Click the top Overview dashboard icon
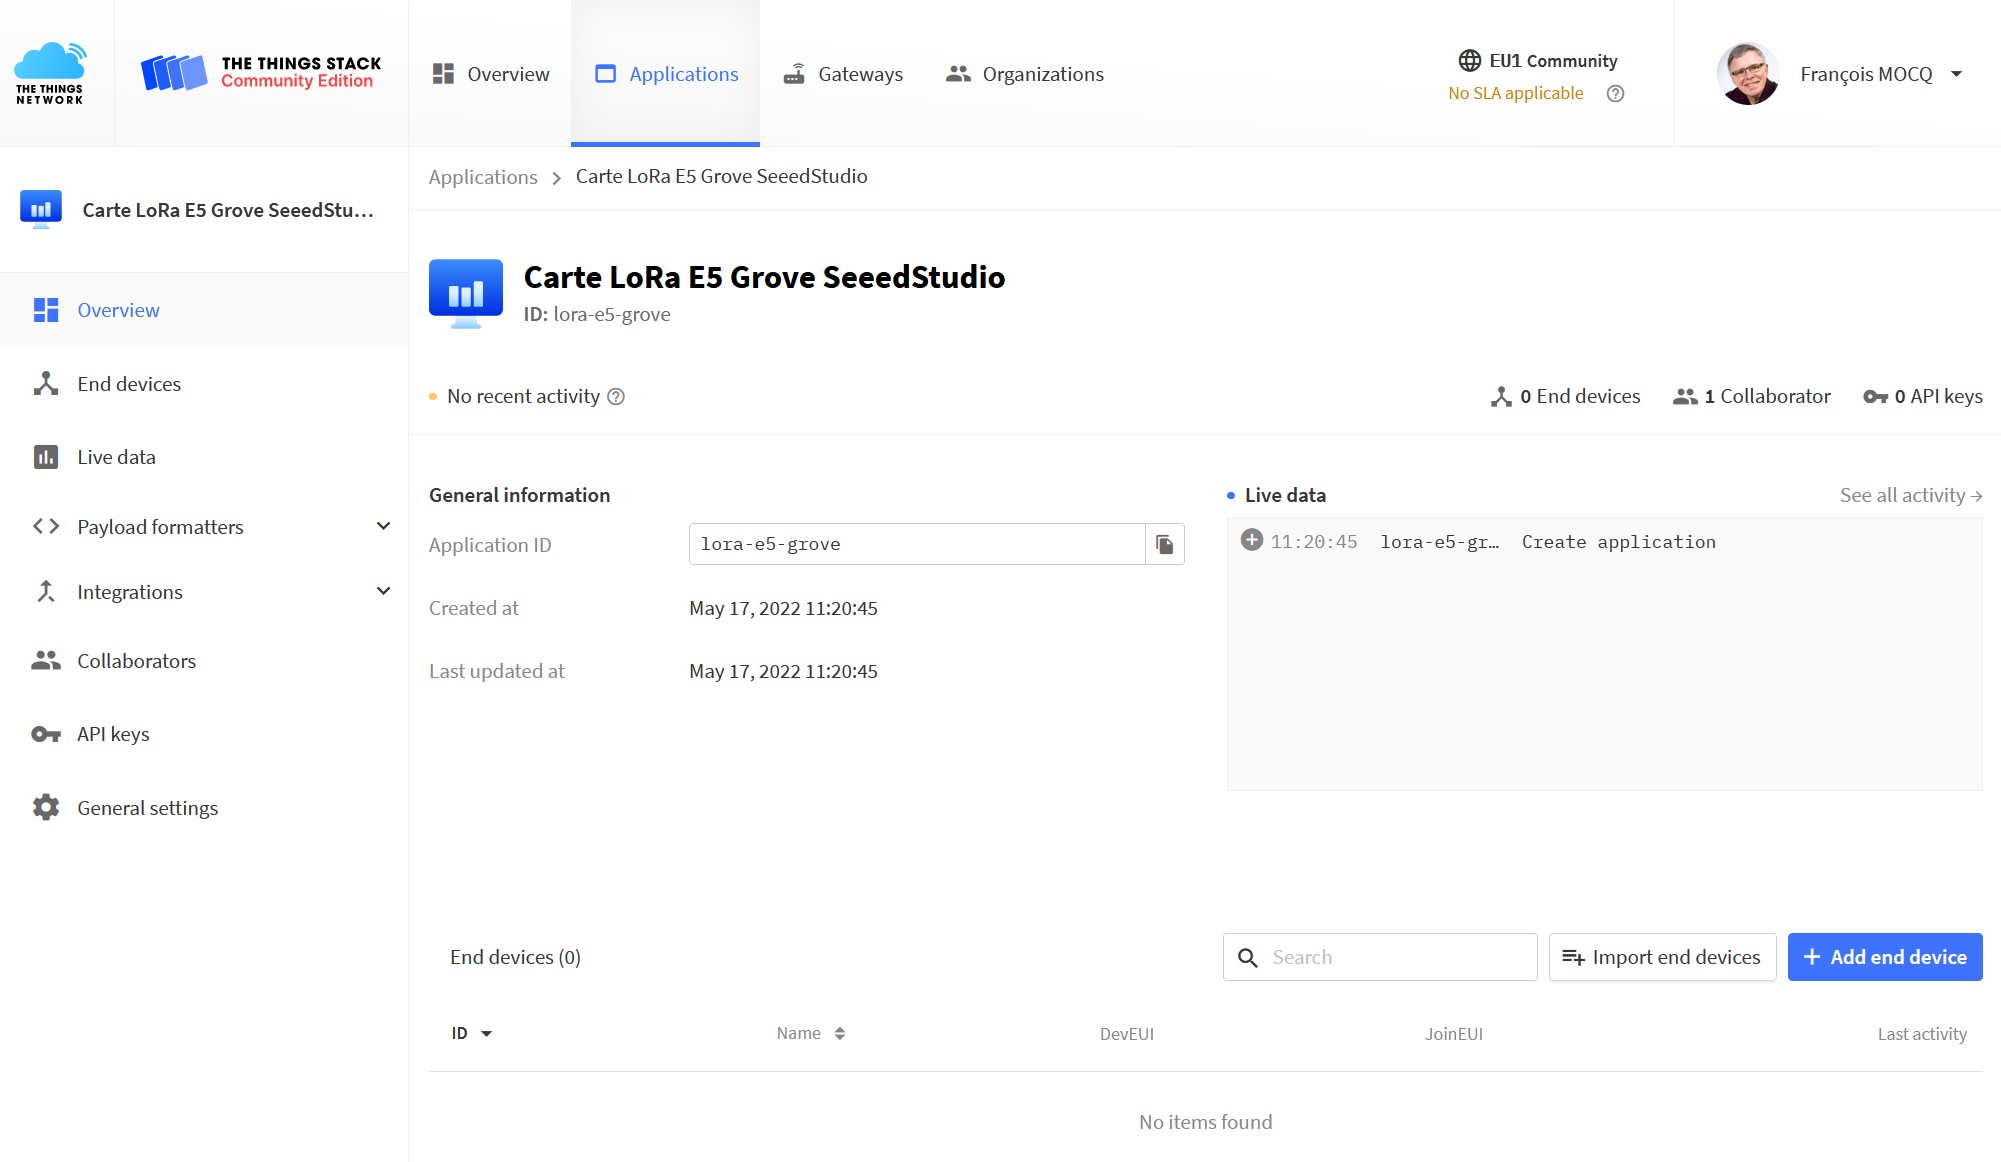Viewport: 2001px width, 1162px height. pos(443,74)
